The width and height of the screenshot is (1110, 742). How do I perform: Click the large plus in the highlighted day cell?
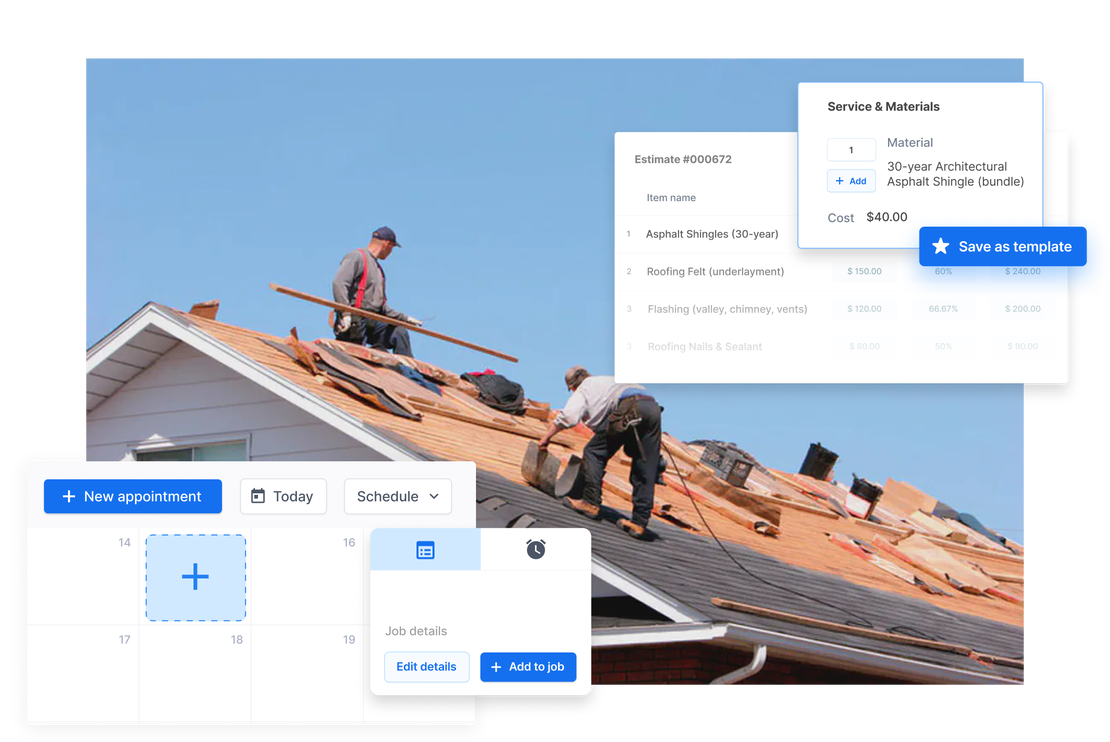coord(195,576)
